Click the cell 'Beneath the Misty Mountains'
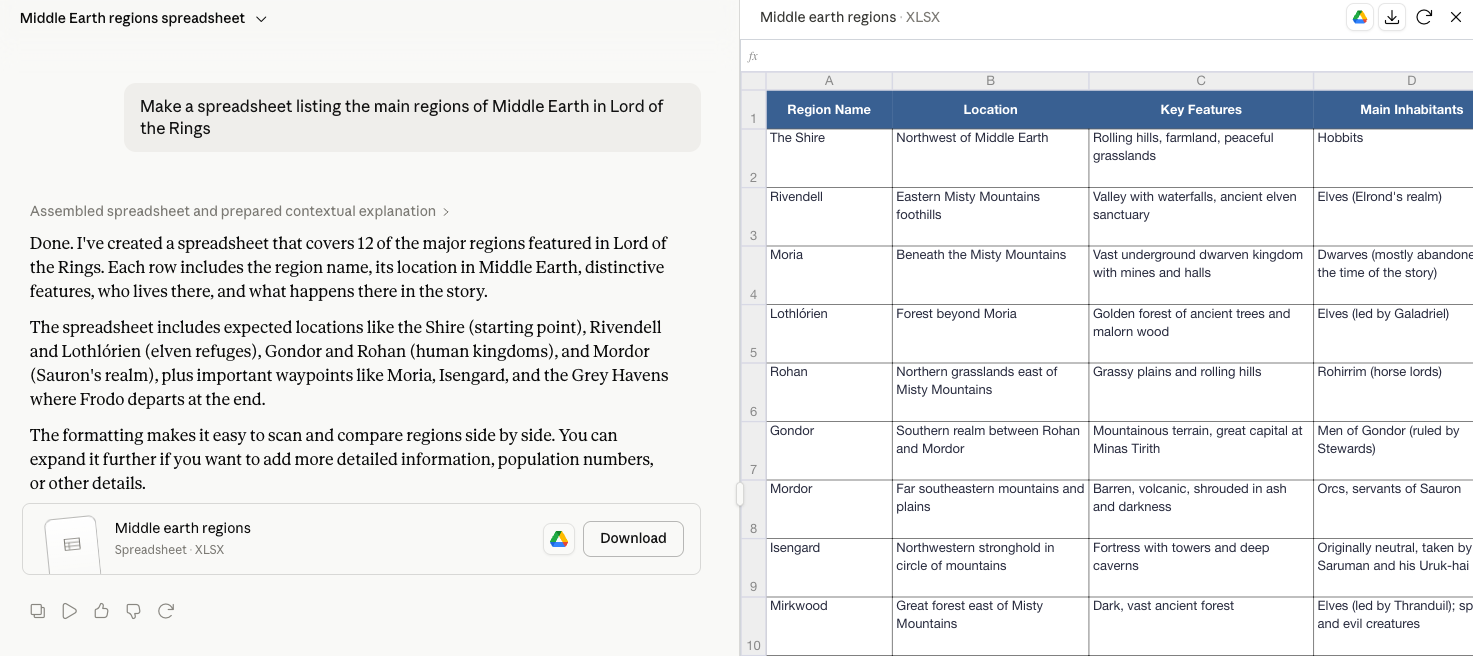This screenshot has width=1473, height=656. (990, 275)
